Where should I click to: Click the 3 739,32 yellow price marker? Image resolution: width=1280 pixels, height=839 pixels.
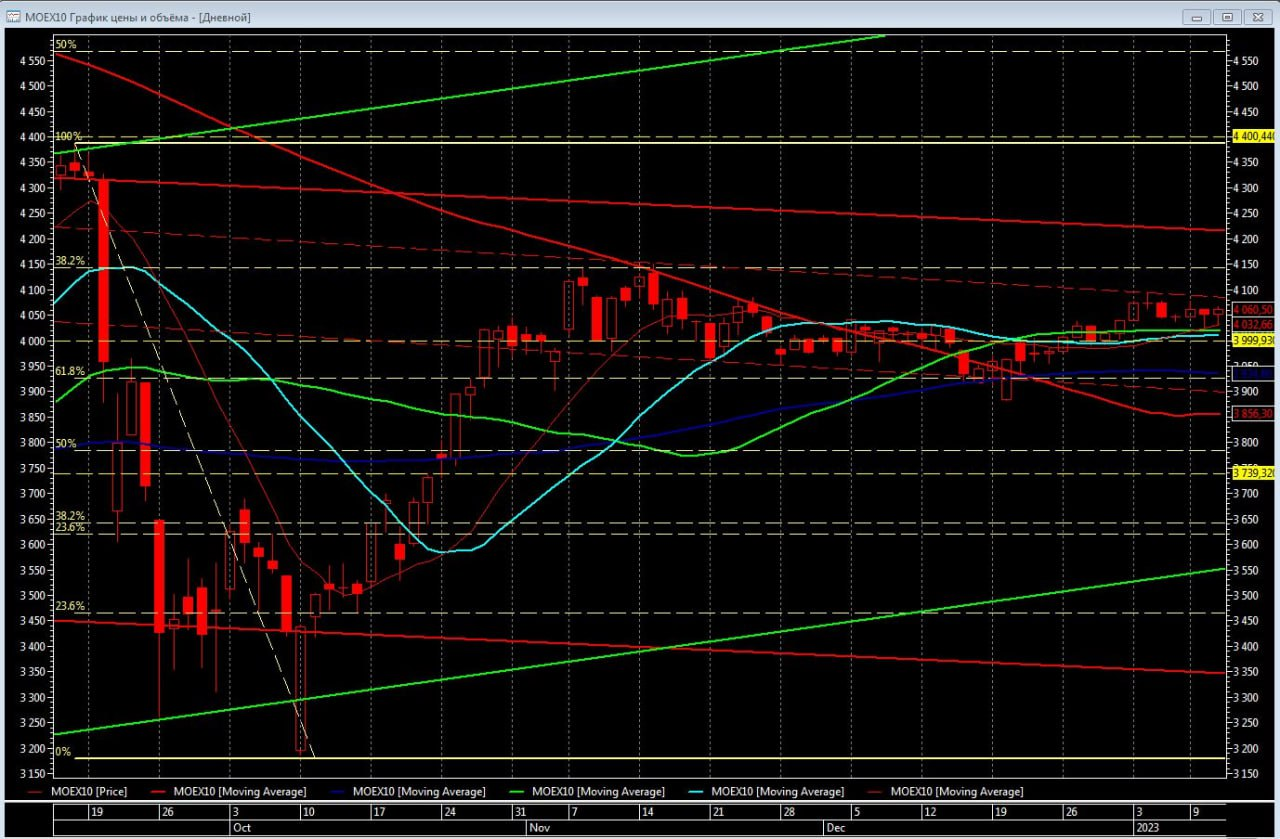pyautogui.click(x=1253, y=473)
